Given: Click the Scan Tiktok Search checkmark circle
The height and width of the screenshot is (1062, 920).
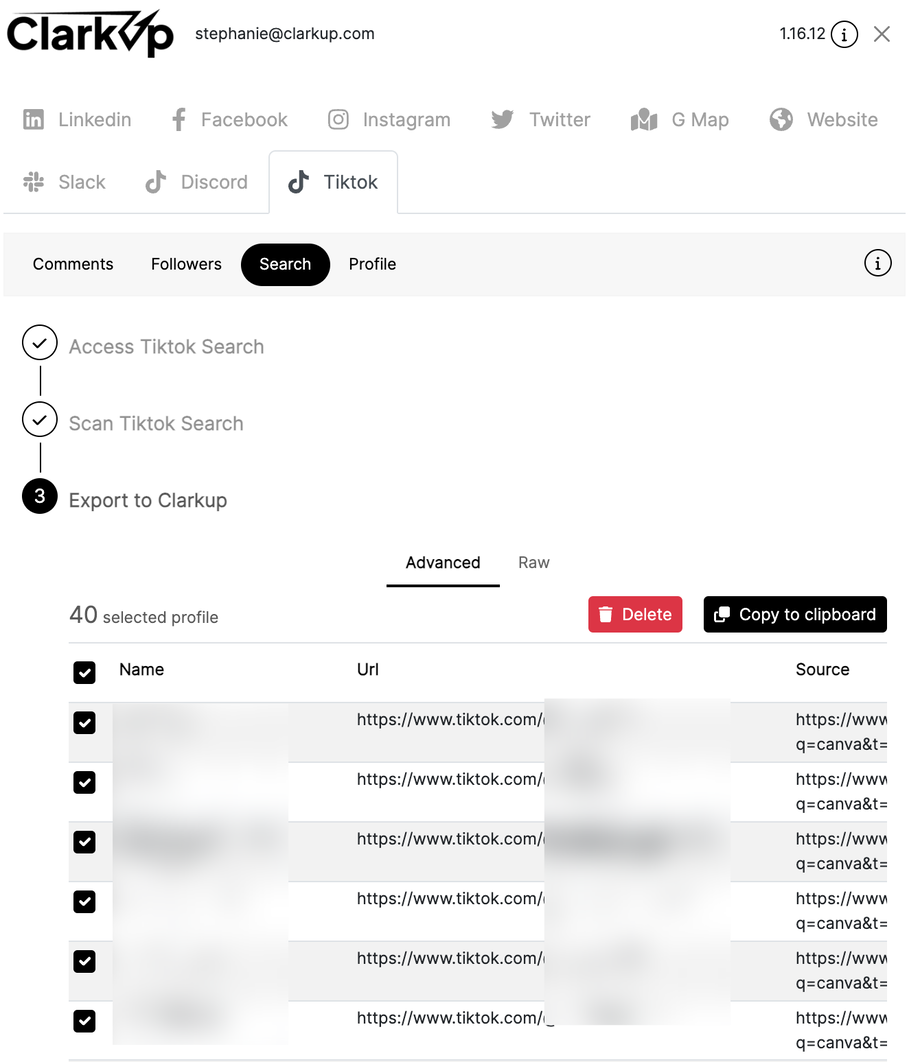Looking at the screenshot, I should pos(40,419).
